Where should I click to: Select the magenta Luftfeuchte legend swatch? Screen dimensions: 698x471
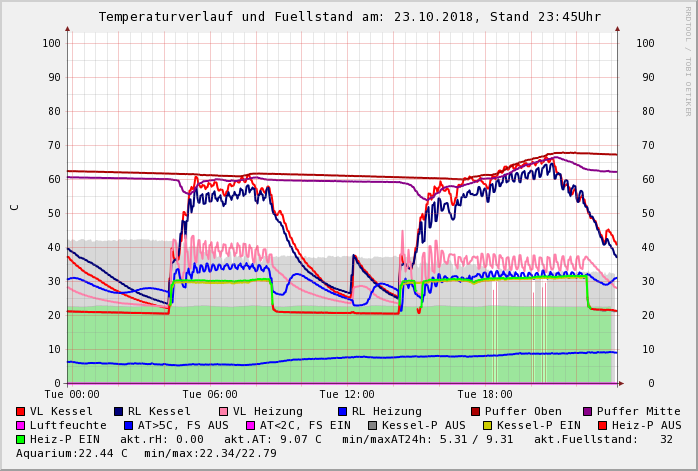click(21, 425)
